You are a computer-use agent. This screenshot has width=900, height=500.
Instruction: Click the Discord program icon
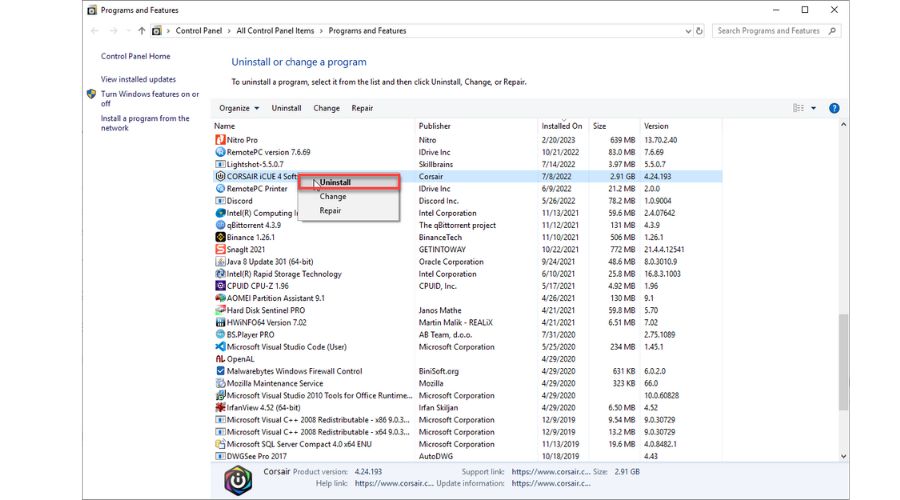click(220, 201)
